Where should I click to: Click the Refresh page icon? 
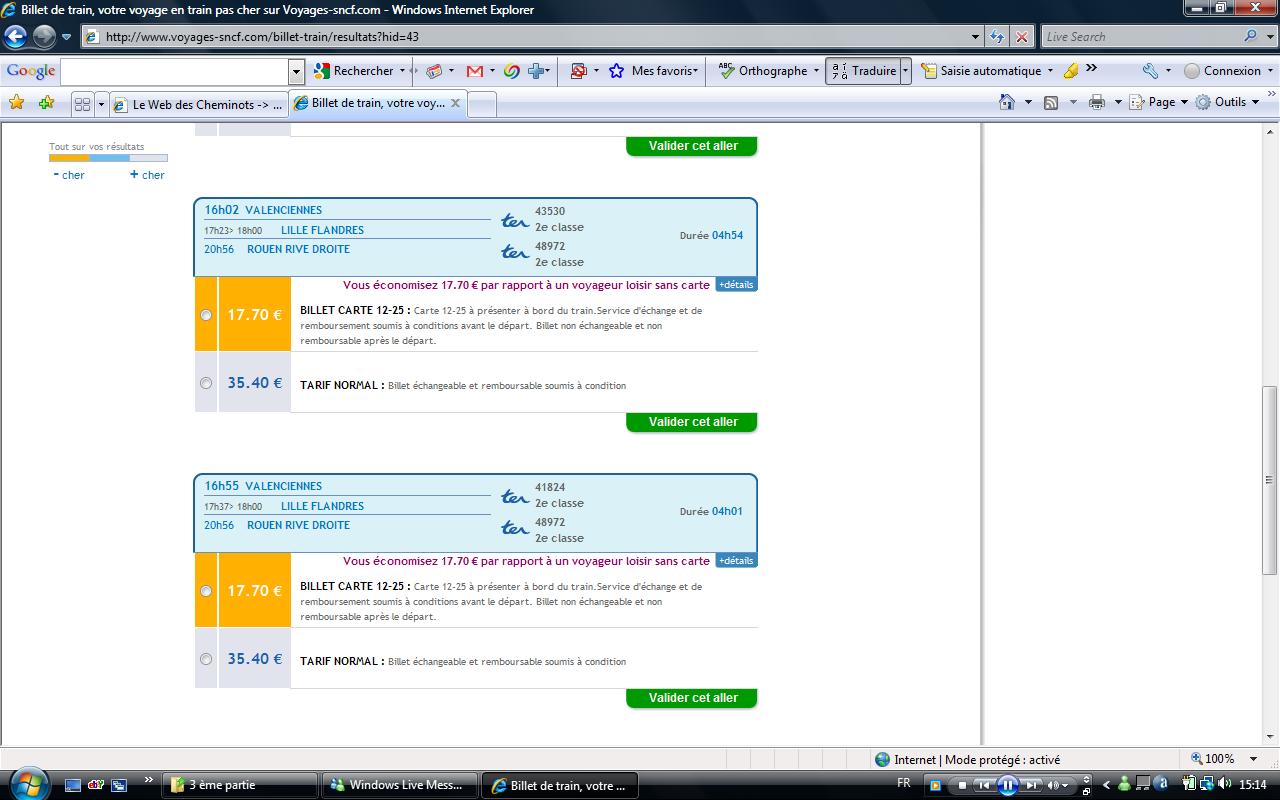click(997, 37)
